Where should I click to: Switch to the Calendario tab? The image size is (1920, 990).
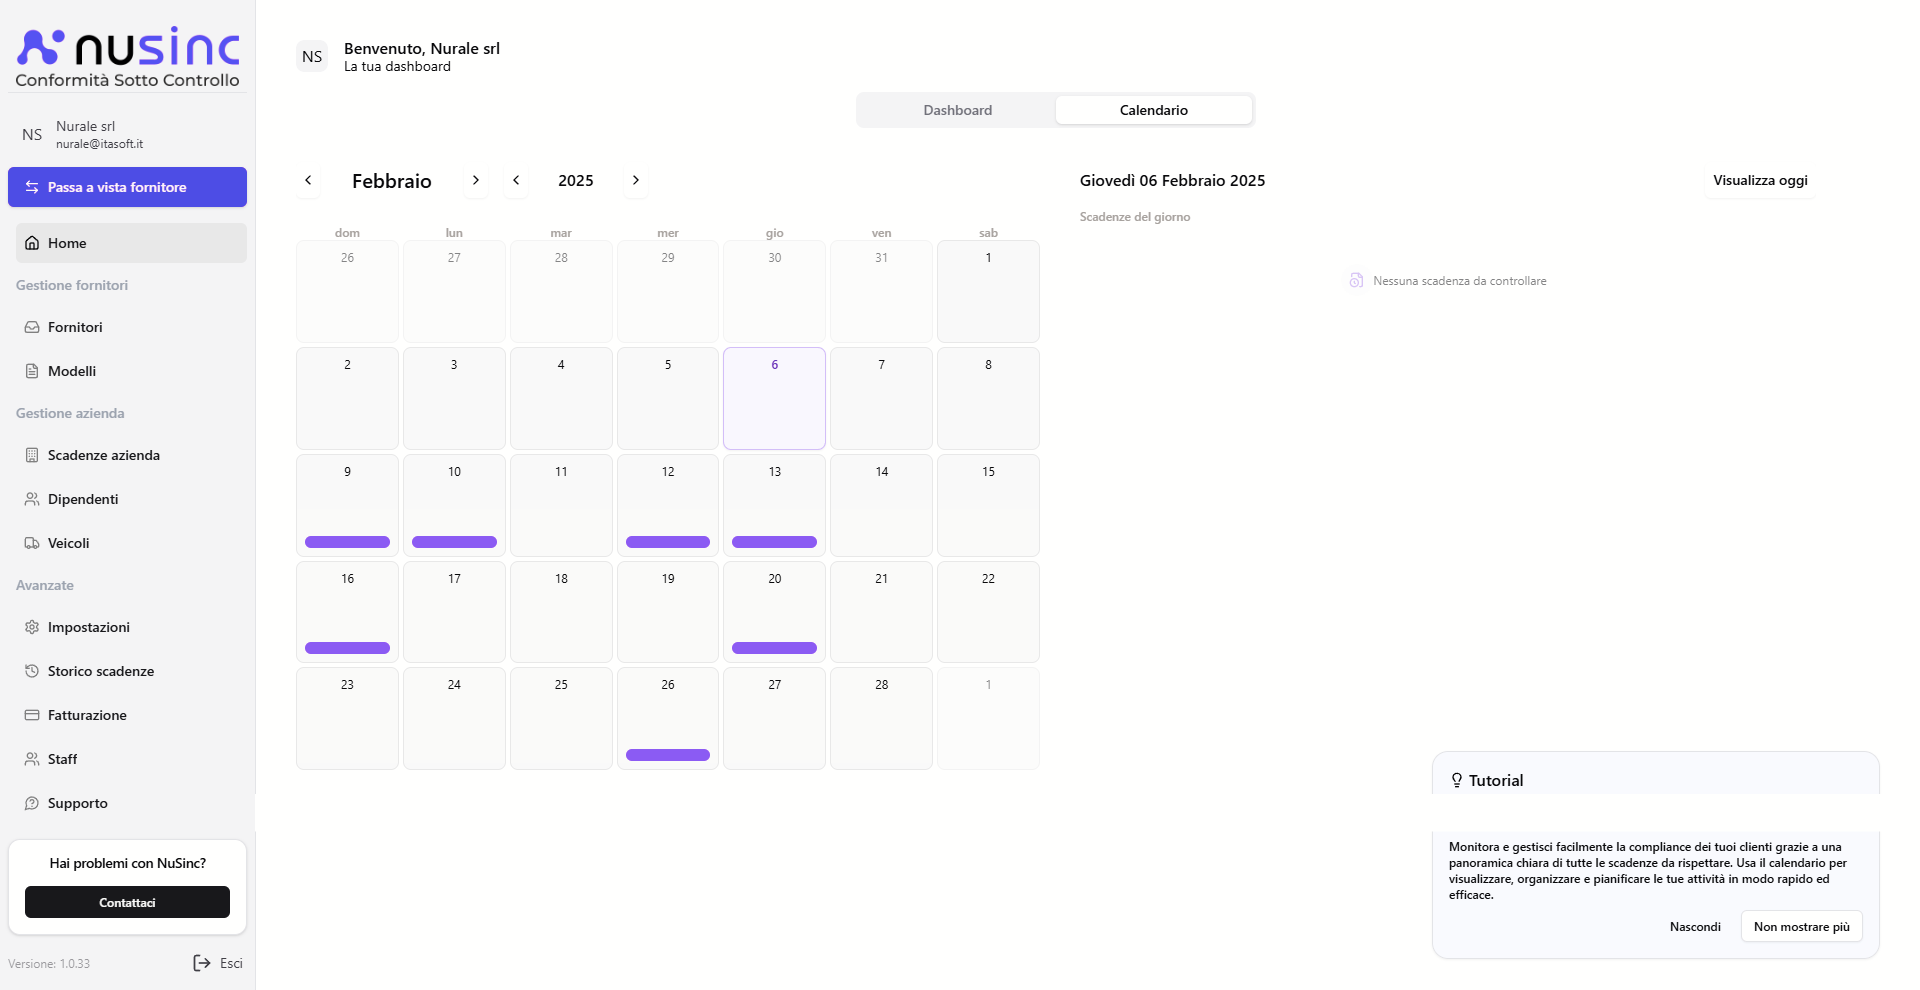pos(1153,110)
